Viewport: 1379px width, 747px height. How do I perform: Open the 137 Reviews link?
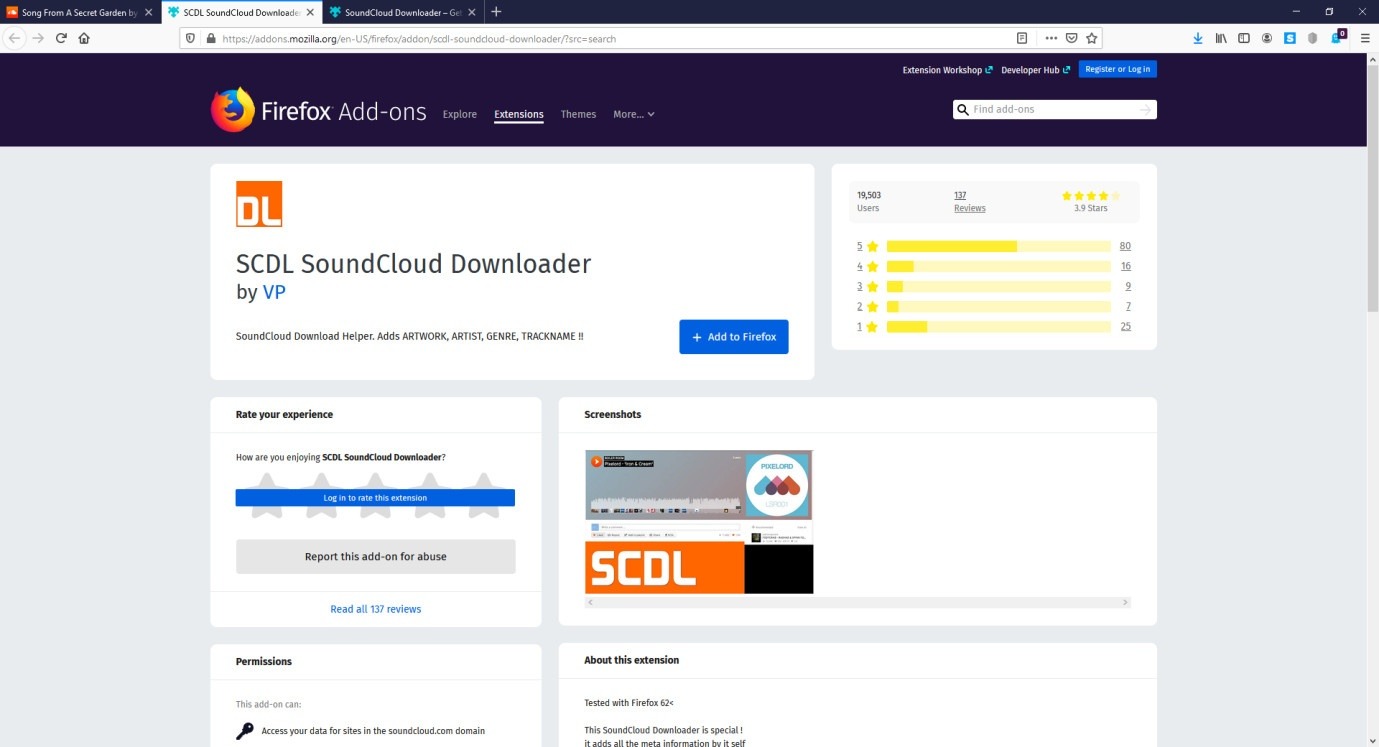pyautogui.click(x=969, y=201)
